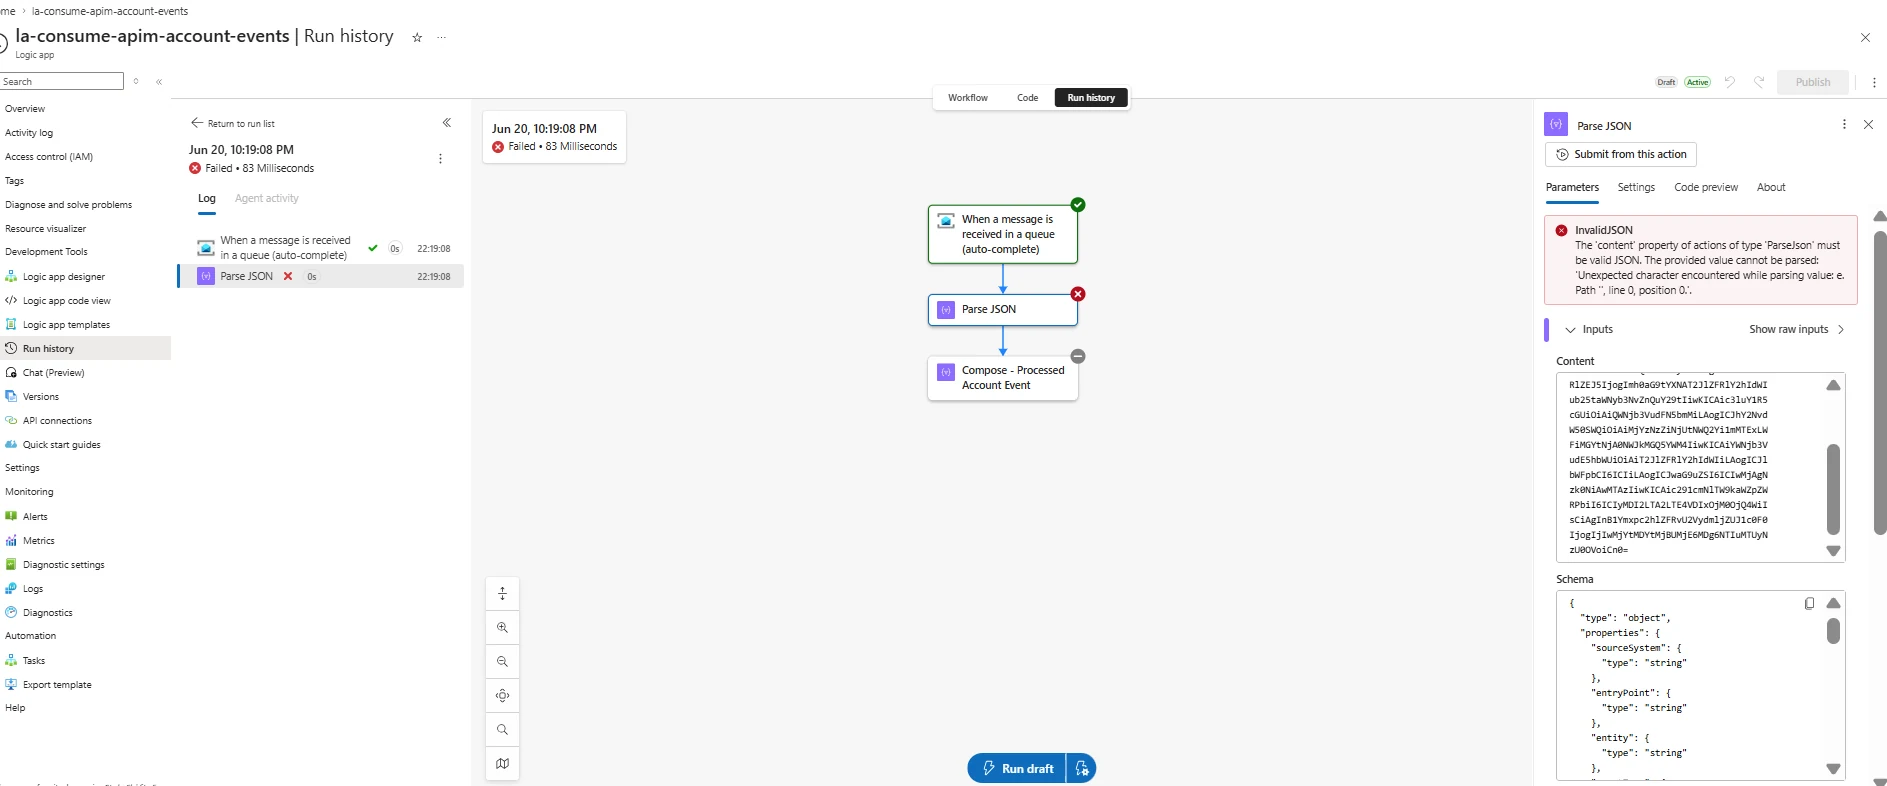
Task: Open title ellipsis more menu
Action: click(441, 38)
